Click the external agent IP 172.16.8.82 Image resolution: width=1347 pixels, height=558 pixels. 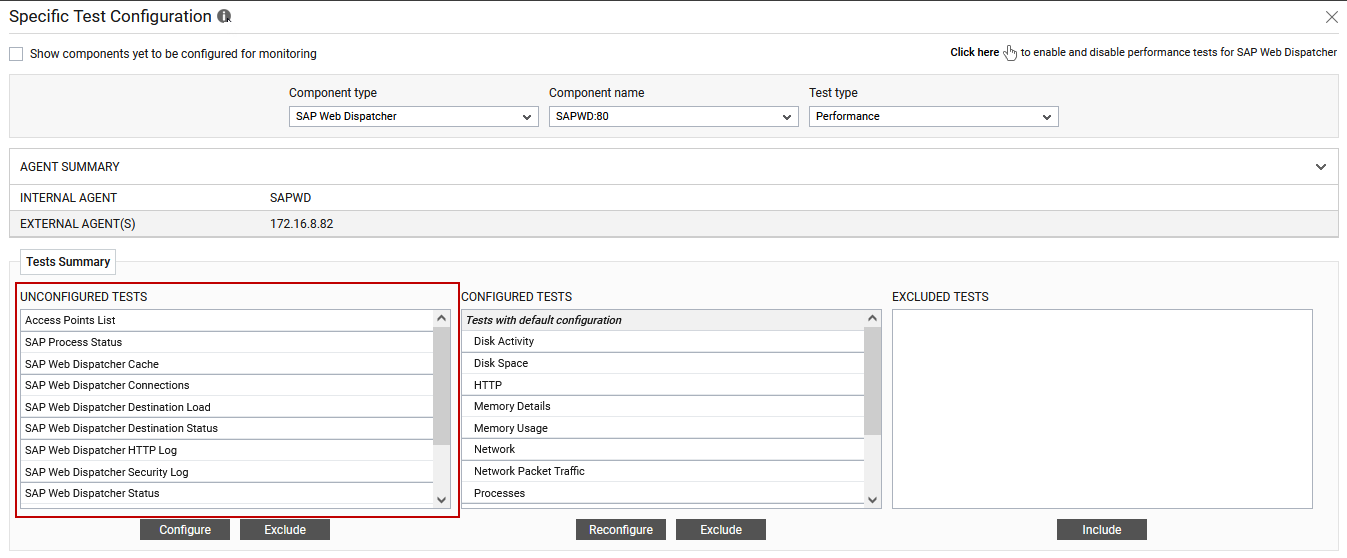tap(302, 224)
